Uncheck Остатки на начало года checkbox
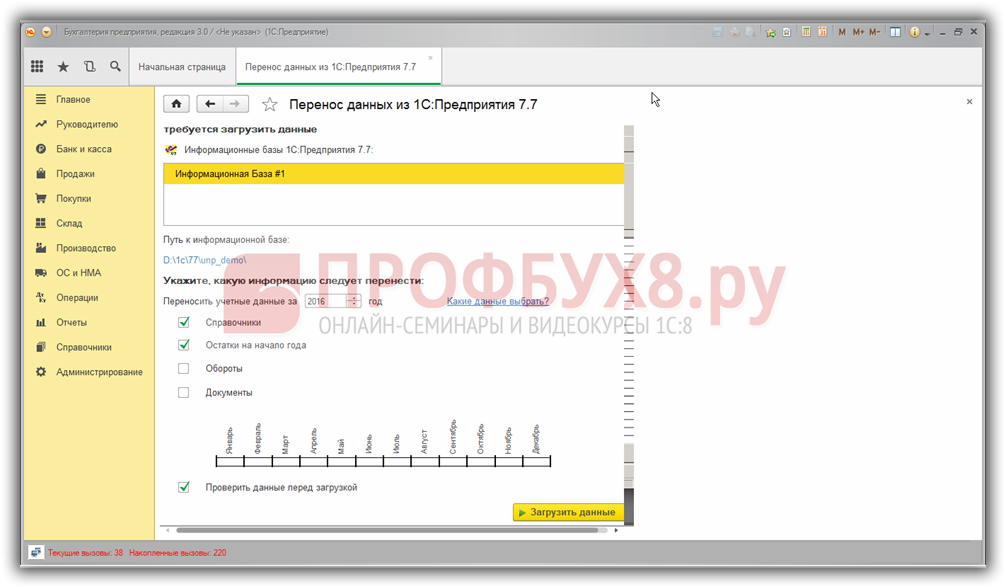Screen dimensions: 1006x588 (184, 345)
